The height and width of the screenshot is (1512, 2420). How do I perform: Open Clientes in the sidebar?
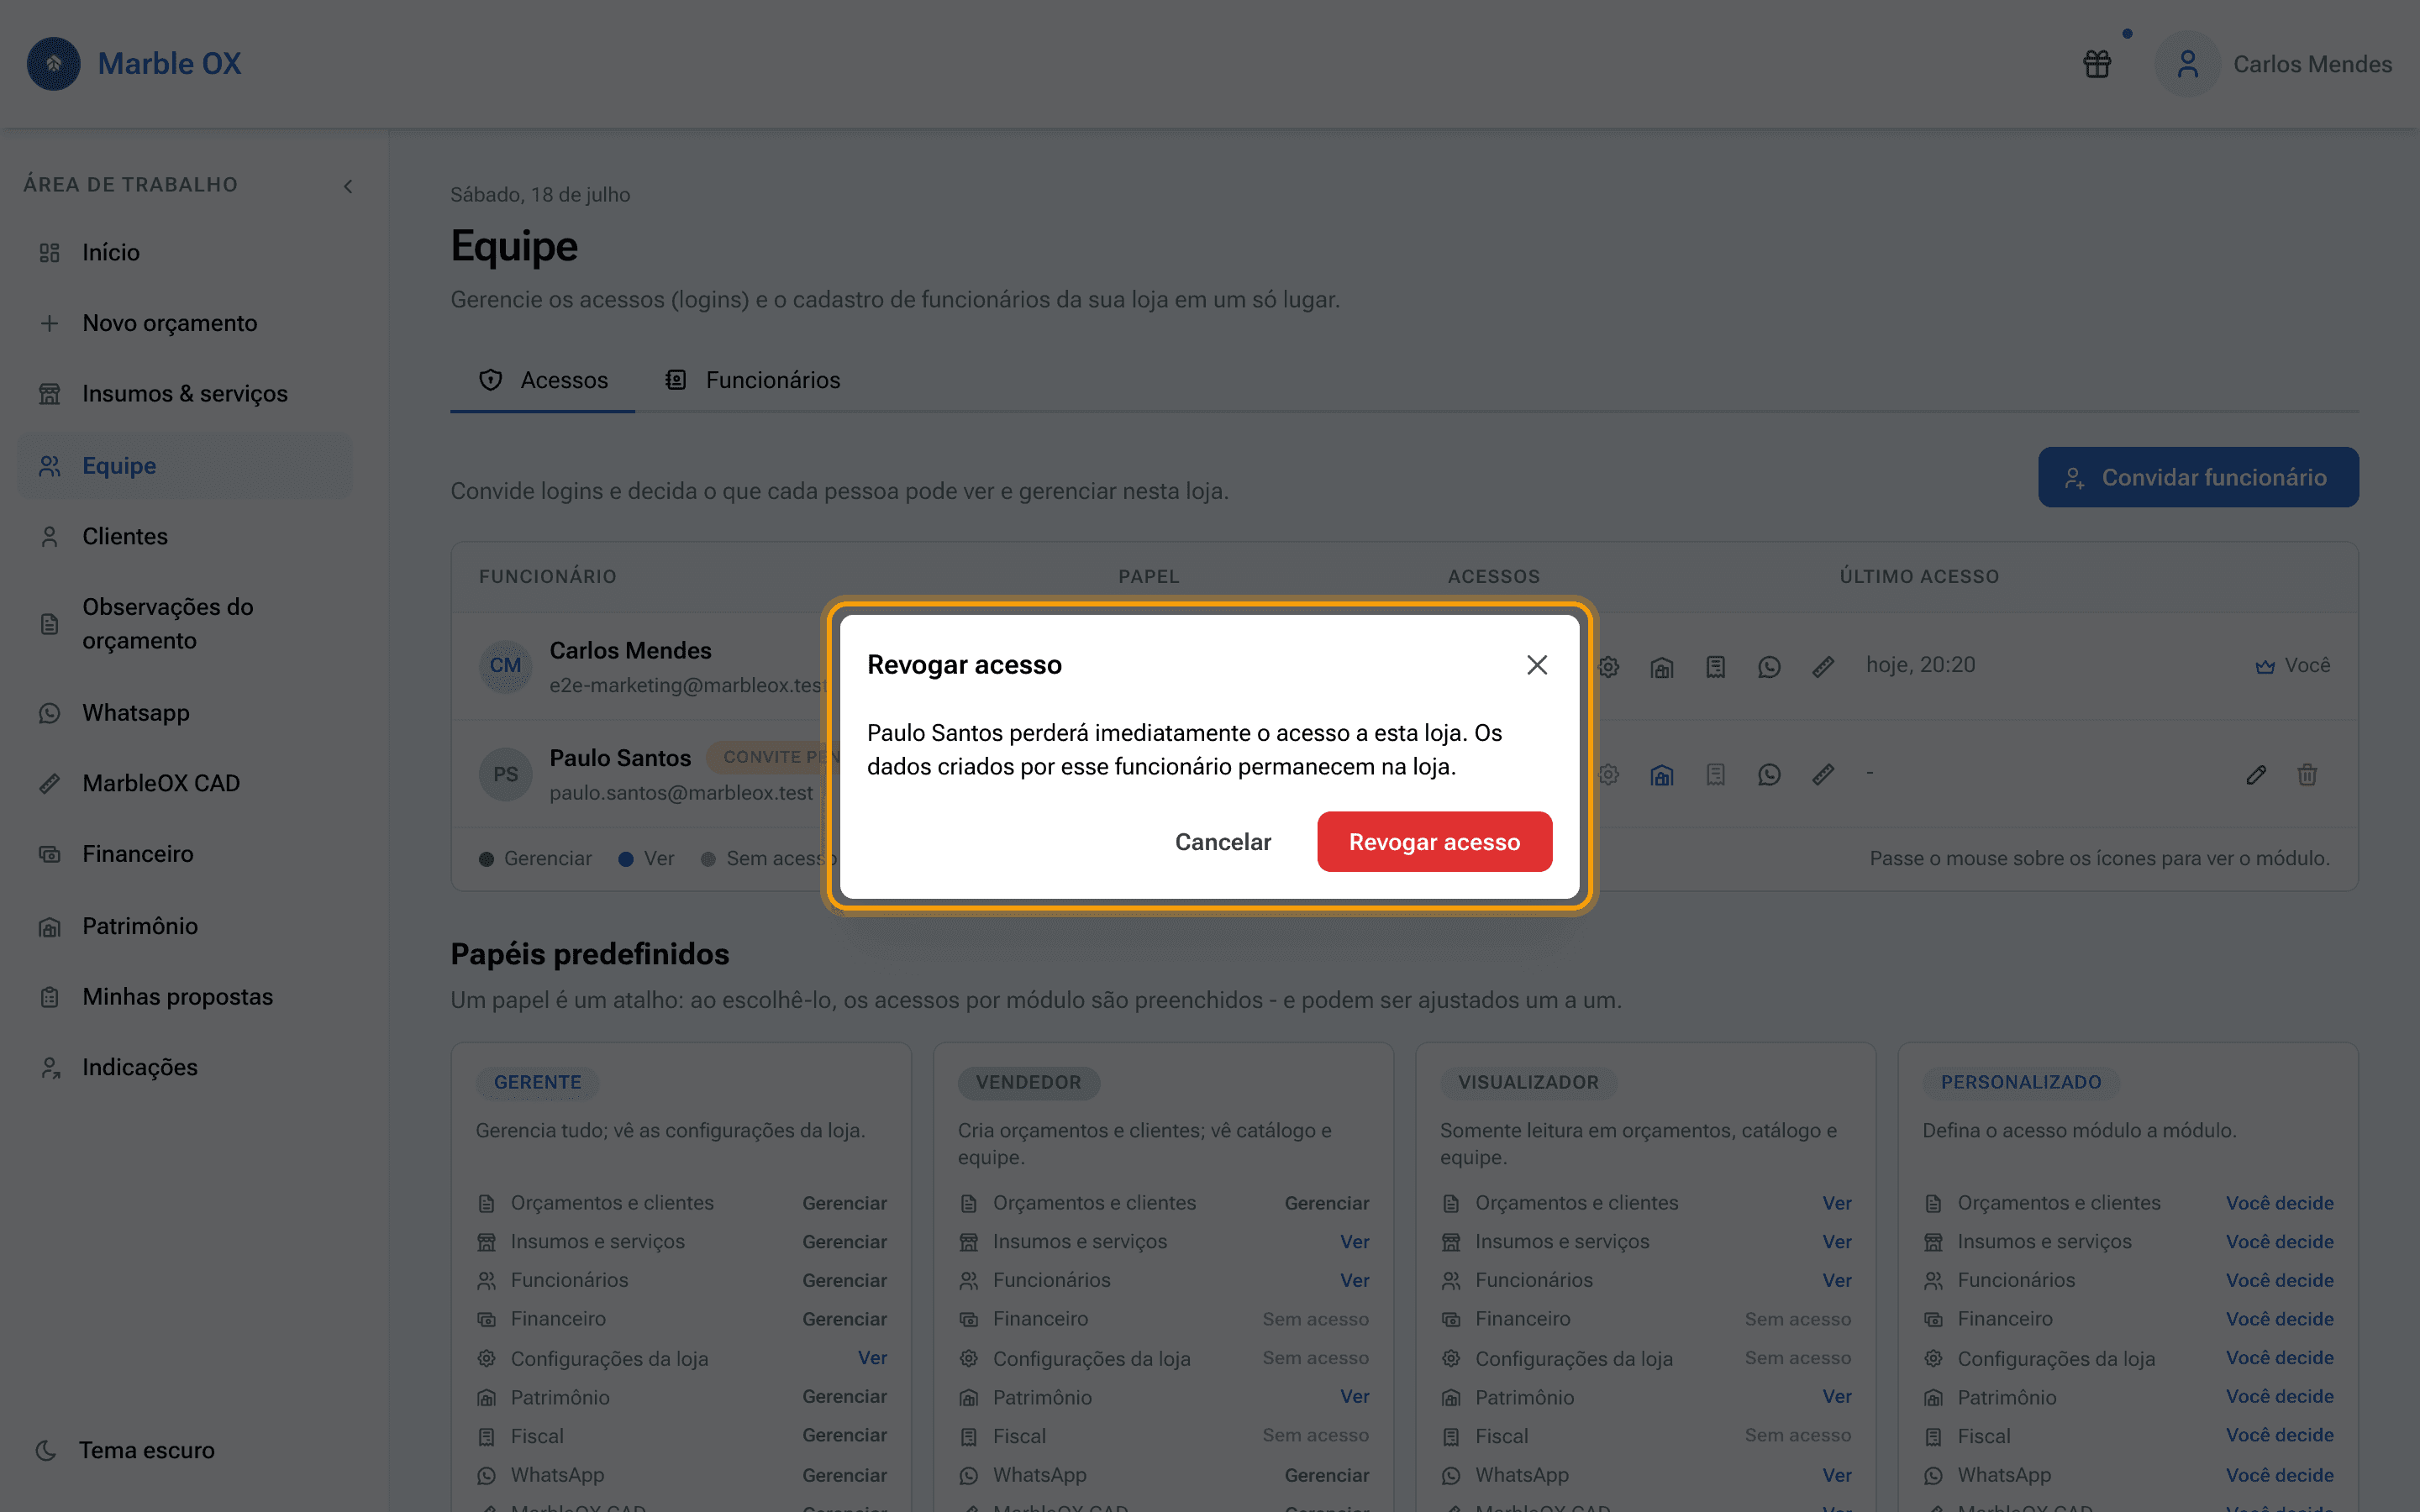point(185,537)
